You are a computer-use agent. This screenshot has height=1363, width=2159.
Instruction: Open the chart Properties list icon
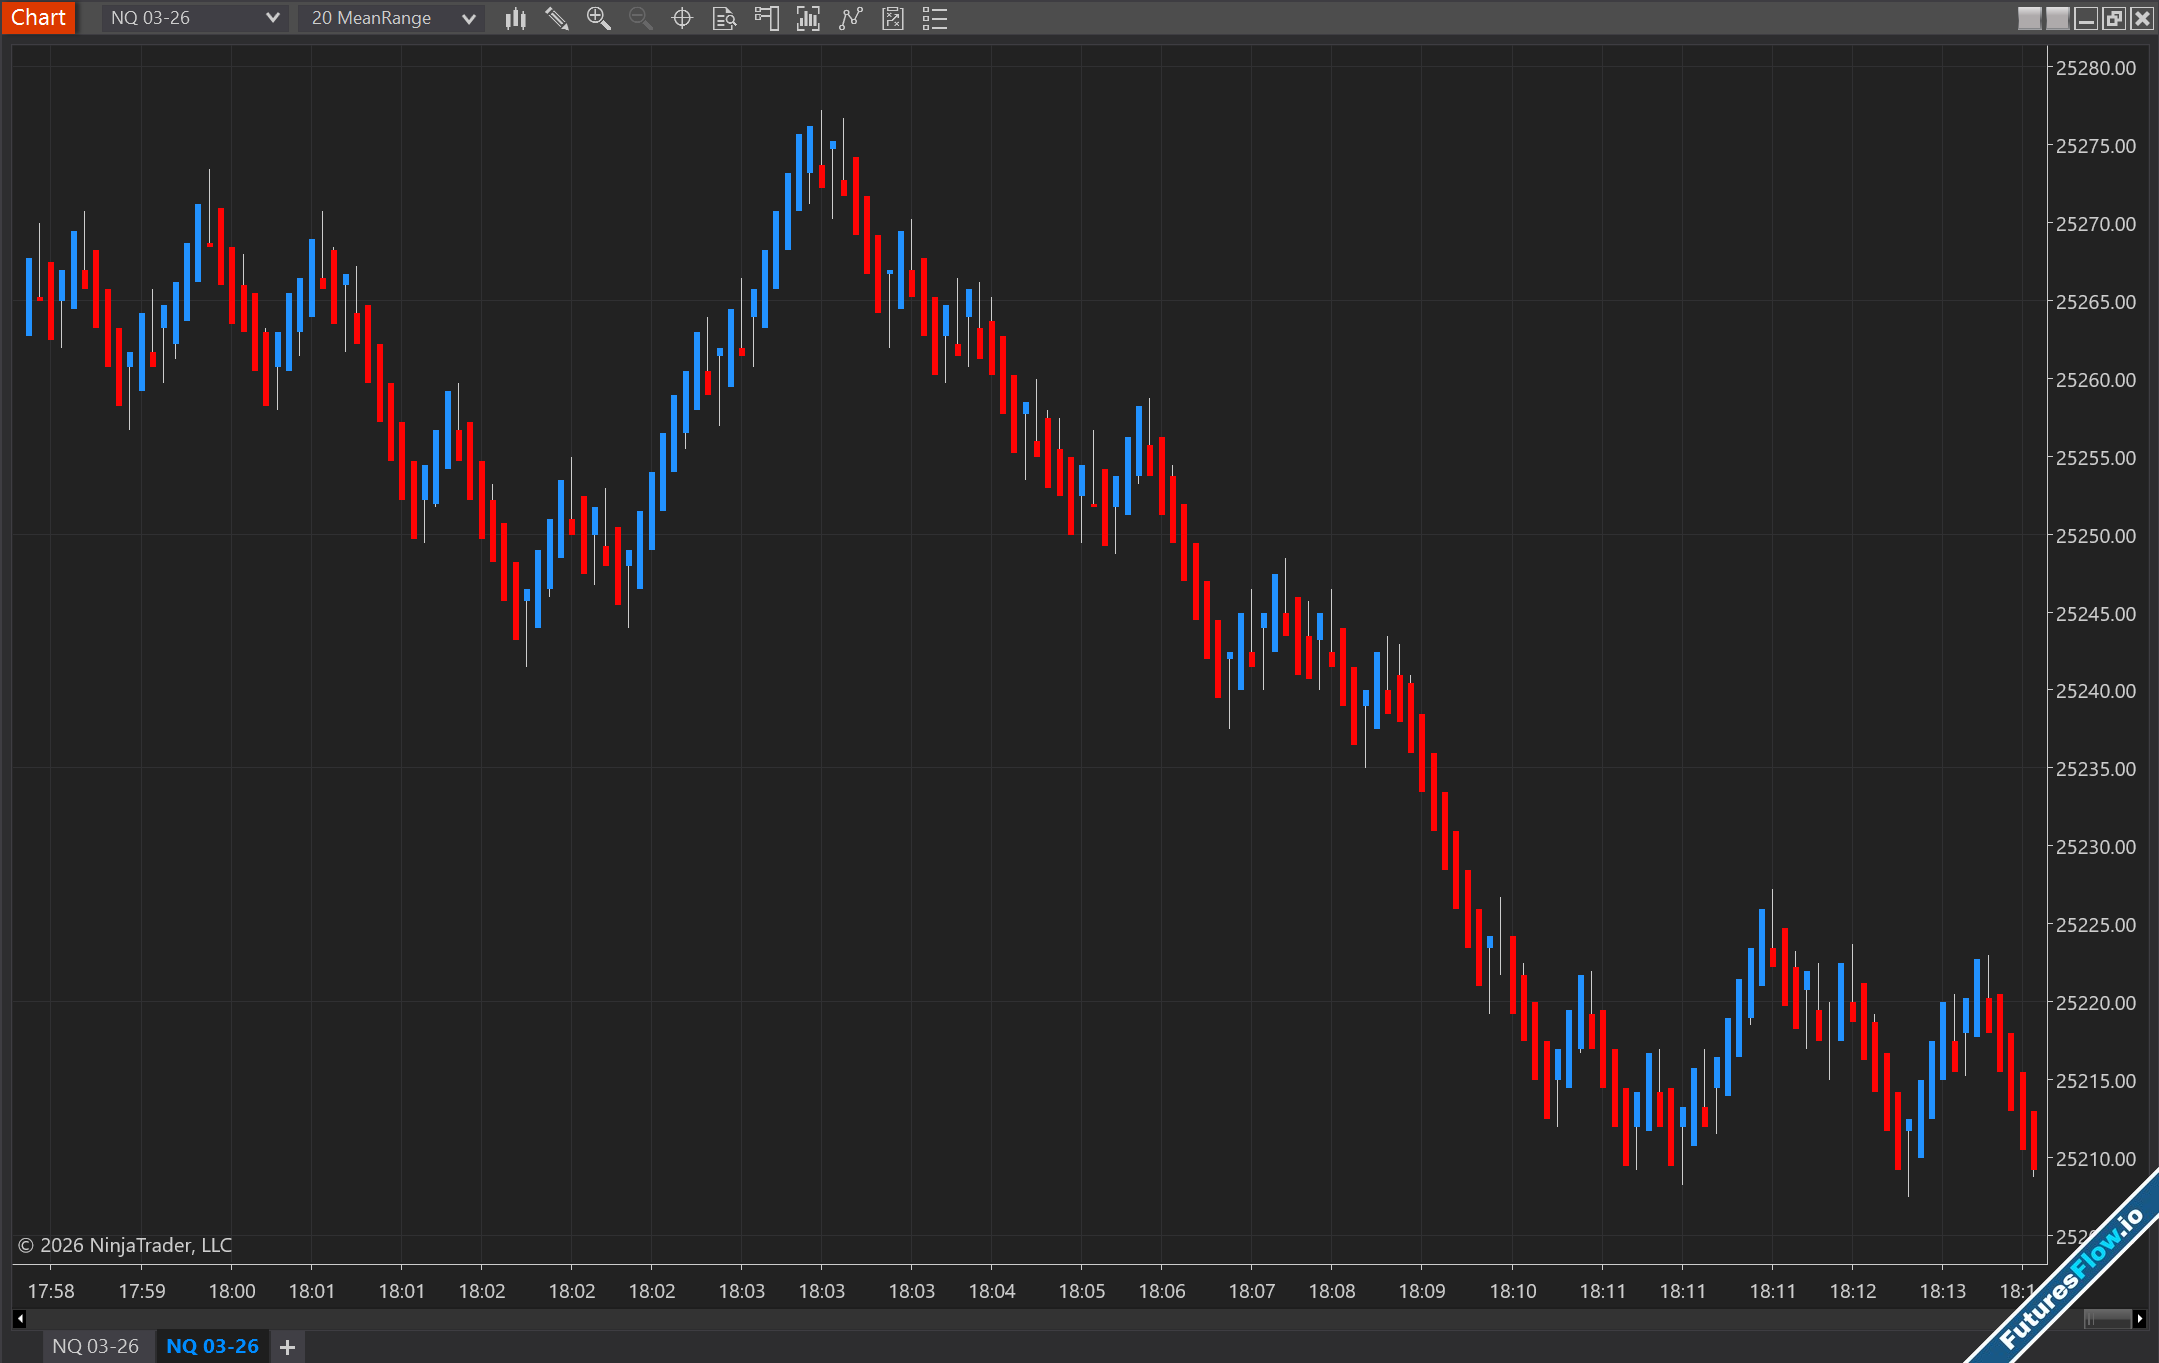(x=935, y=18)
